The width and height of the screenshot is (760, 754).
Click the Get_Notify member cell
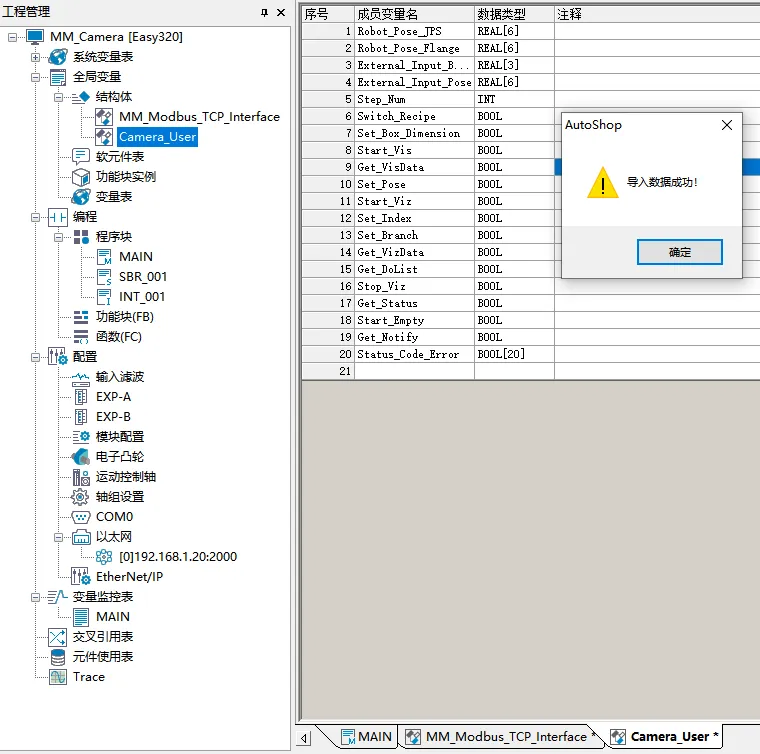[414, 337]
